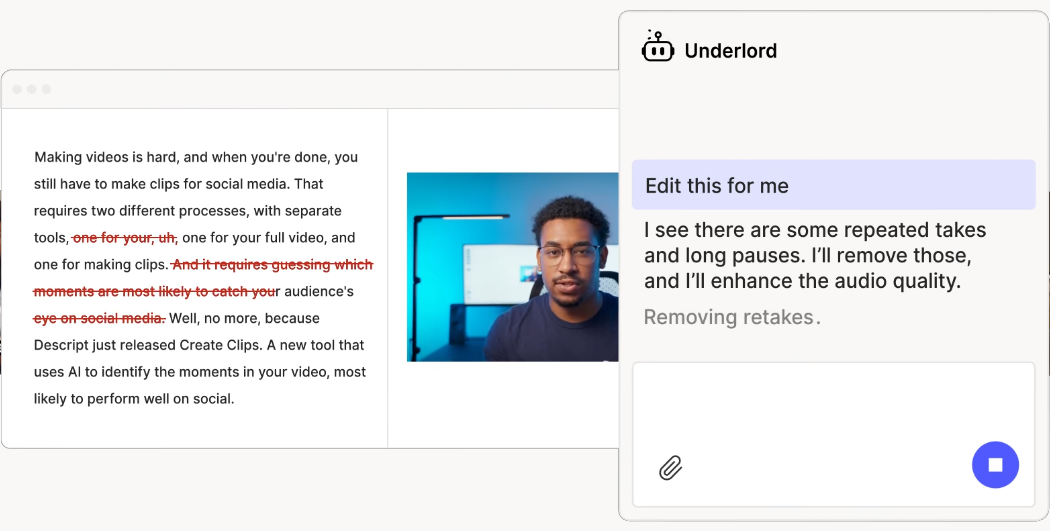The image size is (1050, 531).
Task: Click "likely to perform well on social" line
Action: pyautogui.click(x=134, y=399)
